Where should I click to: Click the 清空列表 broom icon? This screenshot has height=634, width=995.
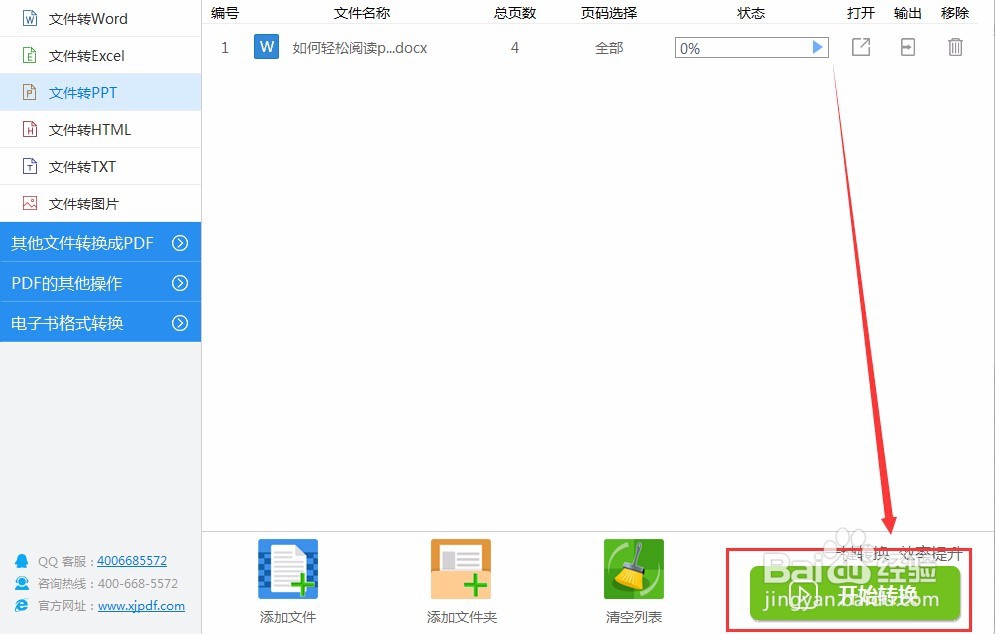[633, 567]
